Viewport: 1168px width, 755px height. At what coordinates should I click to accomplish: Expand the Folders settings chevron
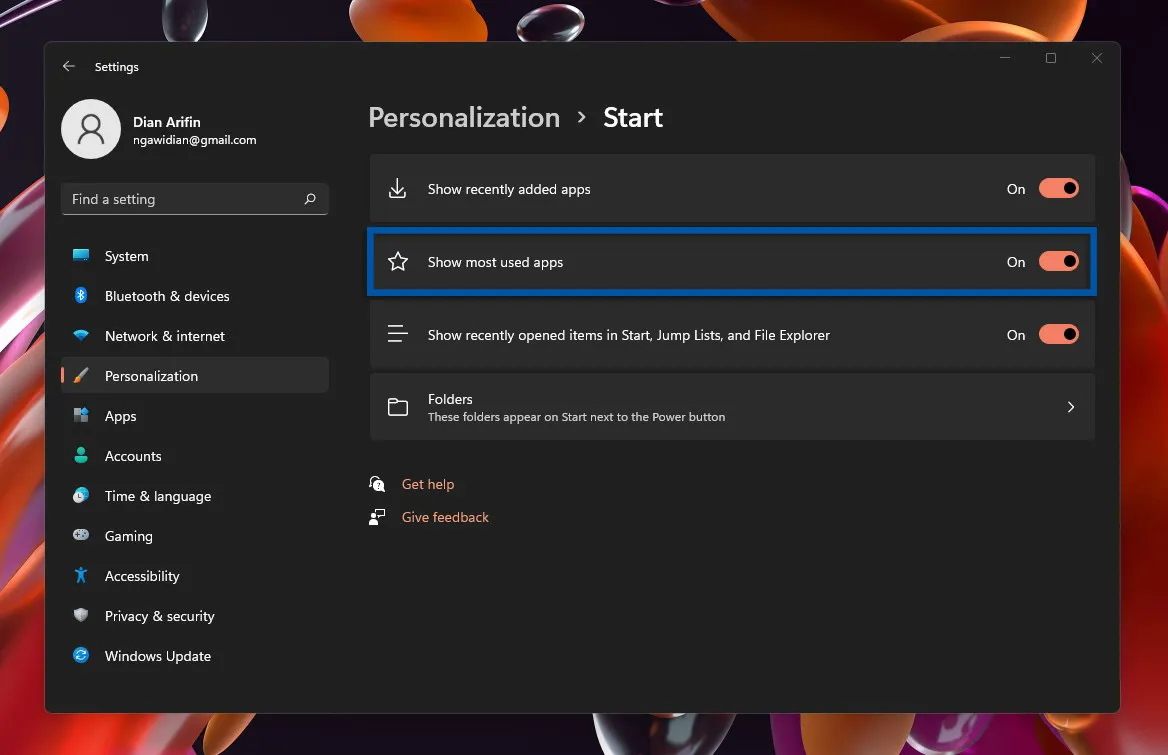point(1070,407)
